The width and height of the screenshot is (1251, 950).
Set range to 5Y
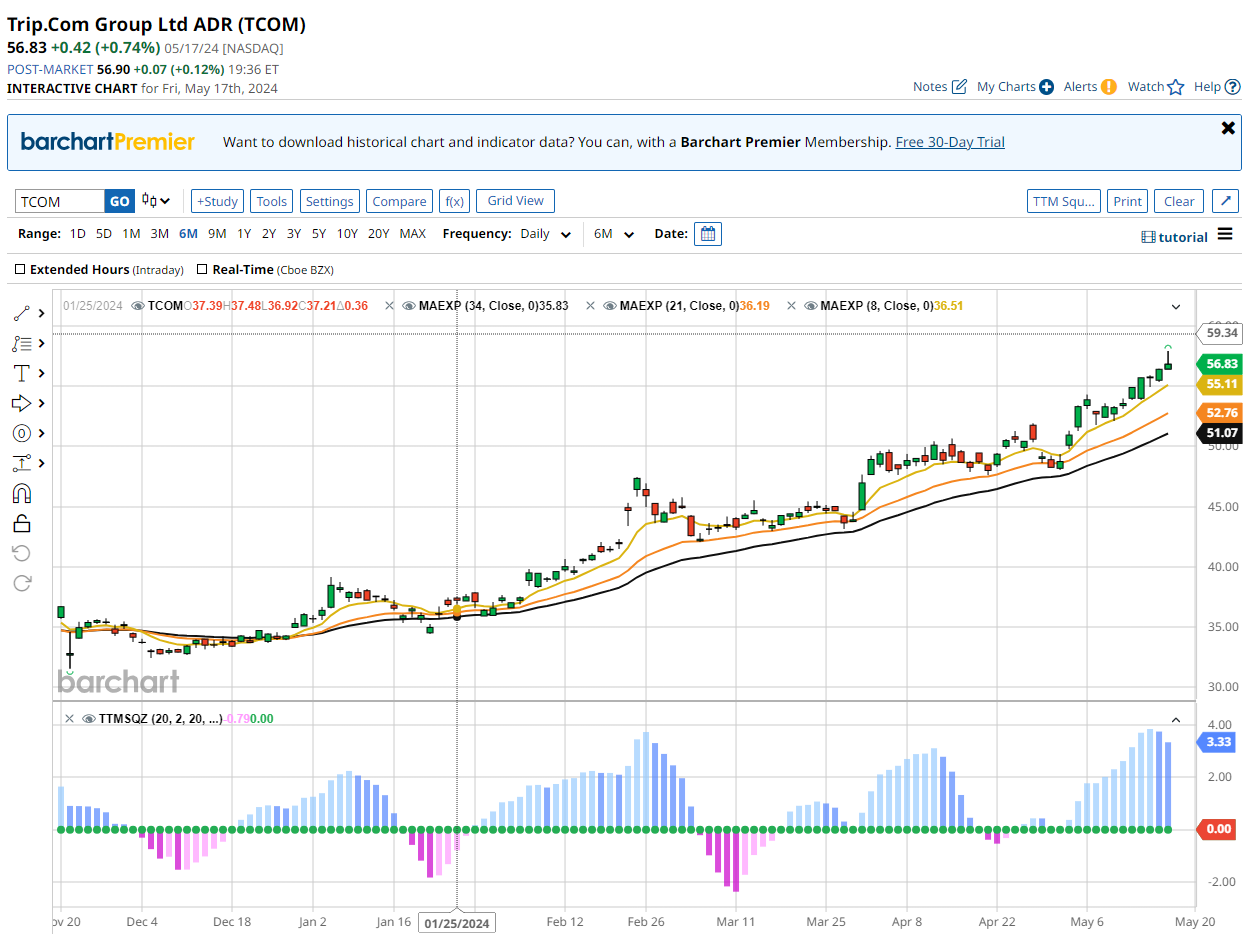point(318,234)
